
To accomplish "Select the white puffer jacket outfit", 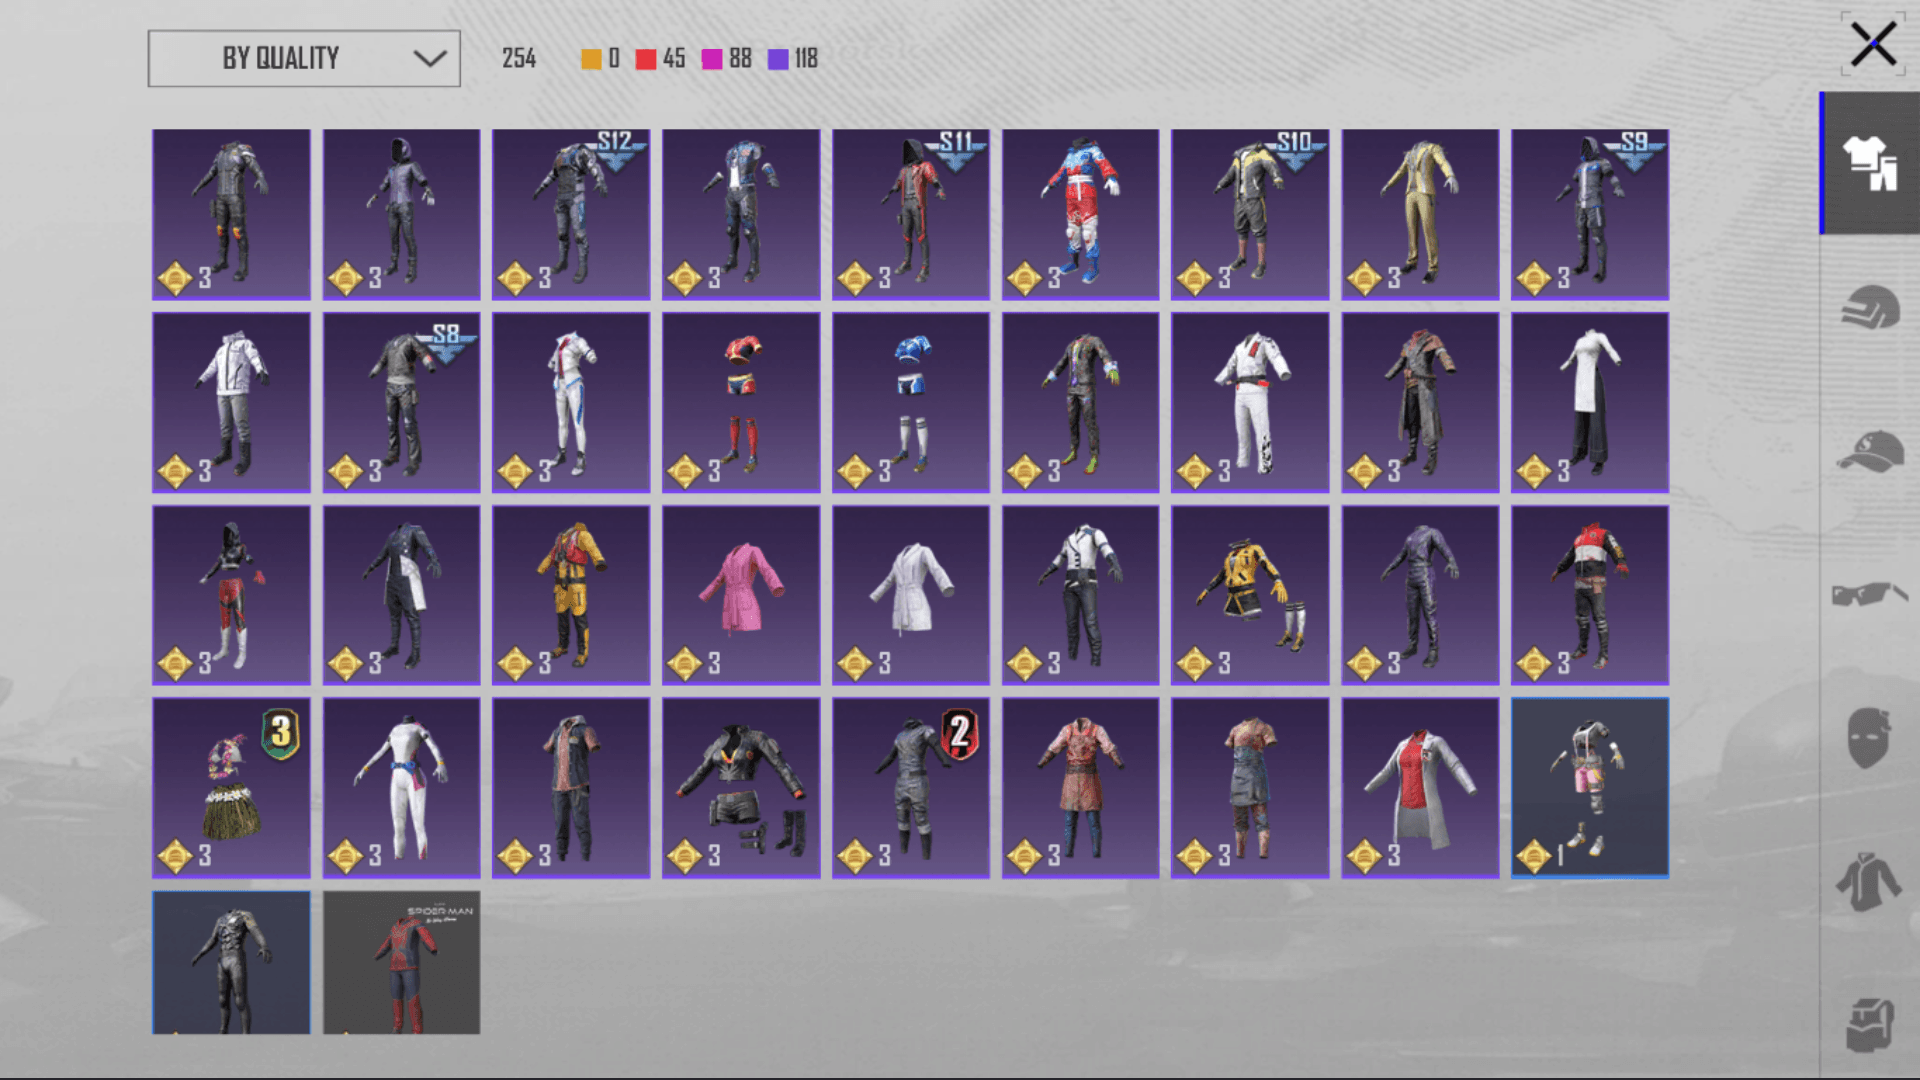I will [231, 402].
